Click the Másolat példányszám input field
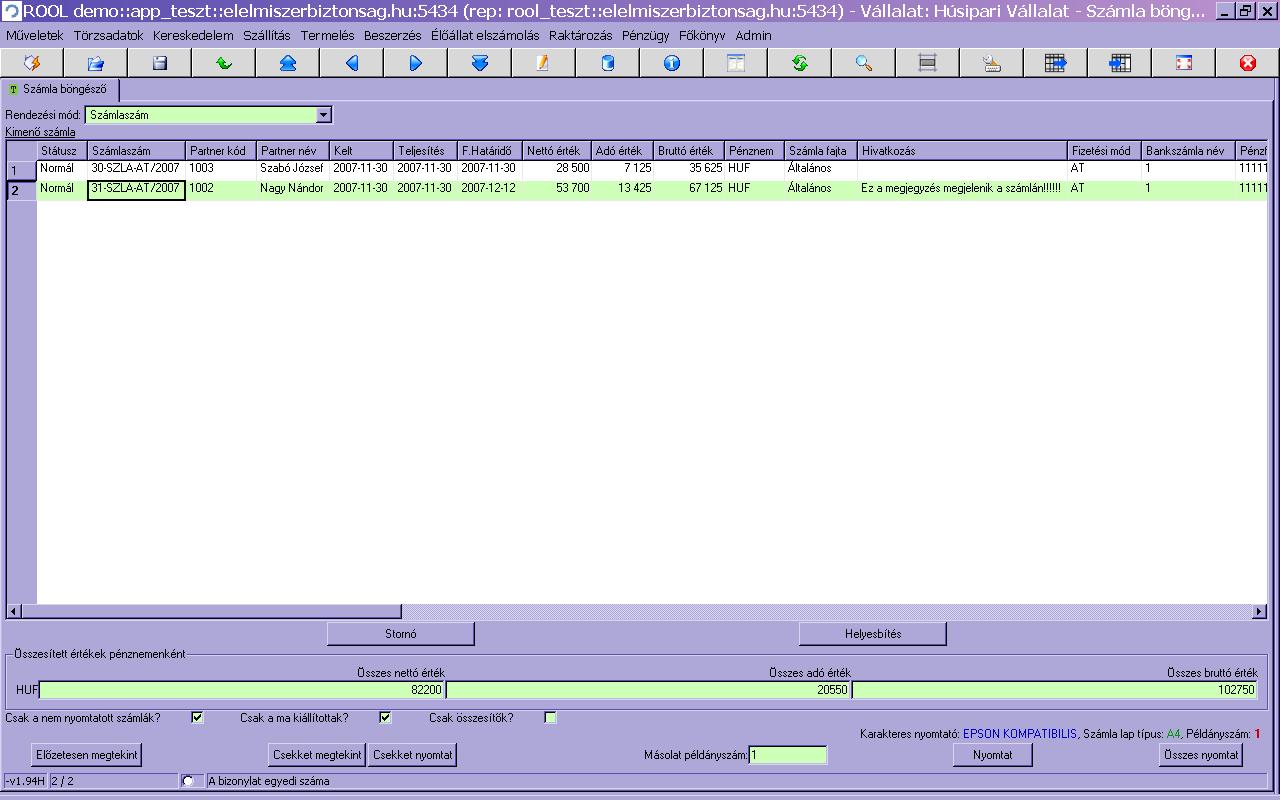The image size is (1280, 800). 788,755
